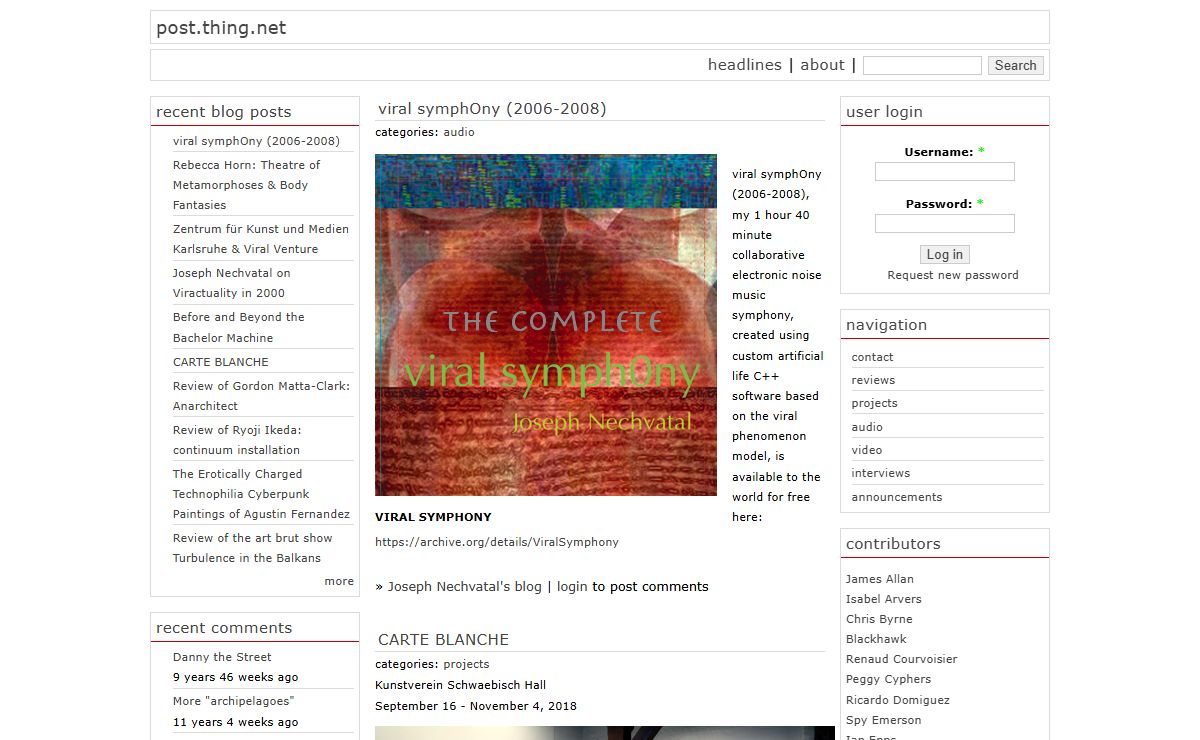Click 'Kunstverein Schwaebisch Hall' text

(x=461, y=686)
